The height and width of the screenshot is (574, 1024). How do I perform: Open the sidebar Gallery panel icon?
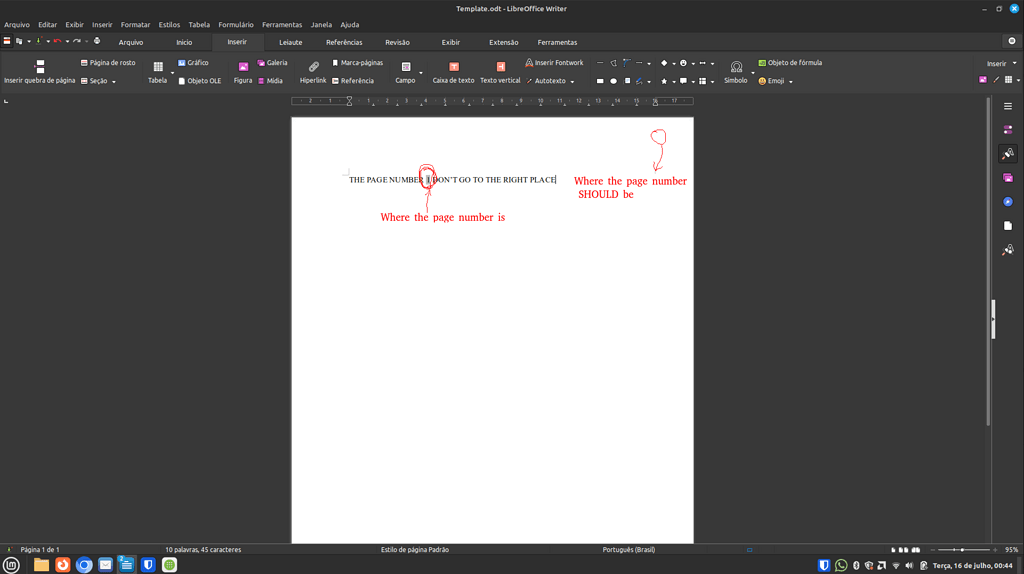[x=1008, y=178]
